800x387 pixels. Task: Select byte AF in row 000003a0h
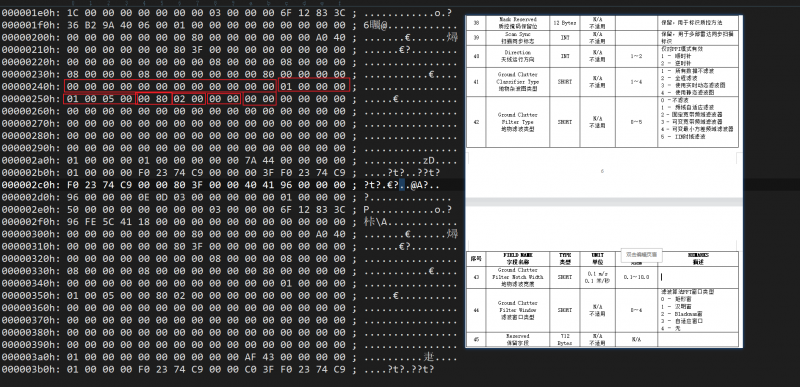pos(251,356)
